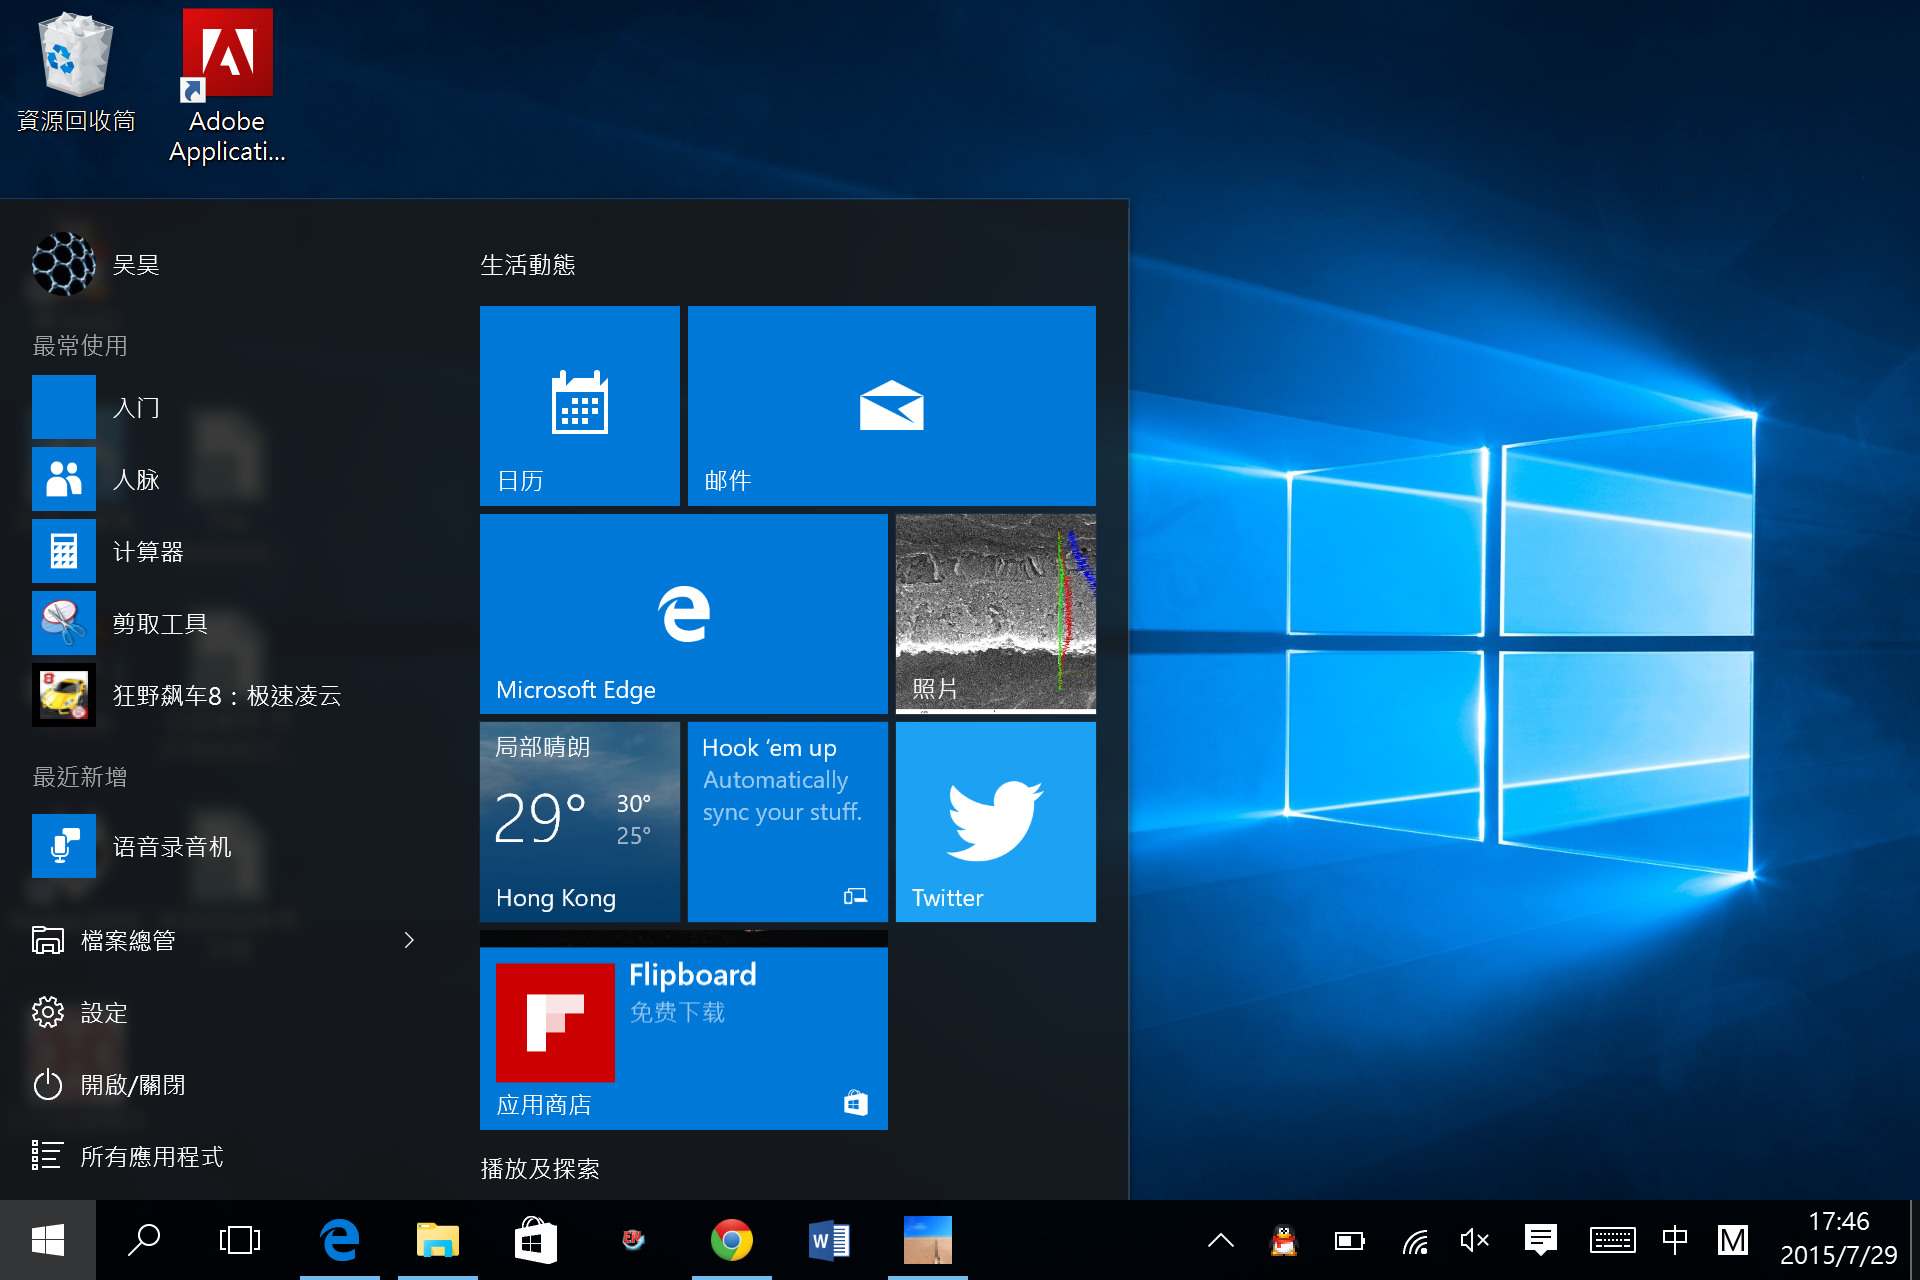Click the 生活動態 group heading
This screenshot has height=1280, width=1920.
click(528, 265)
